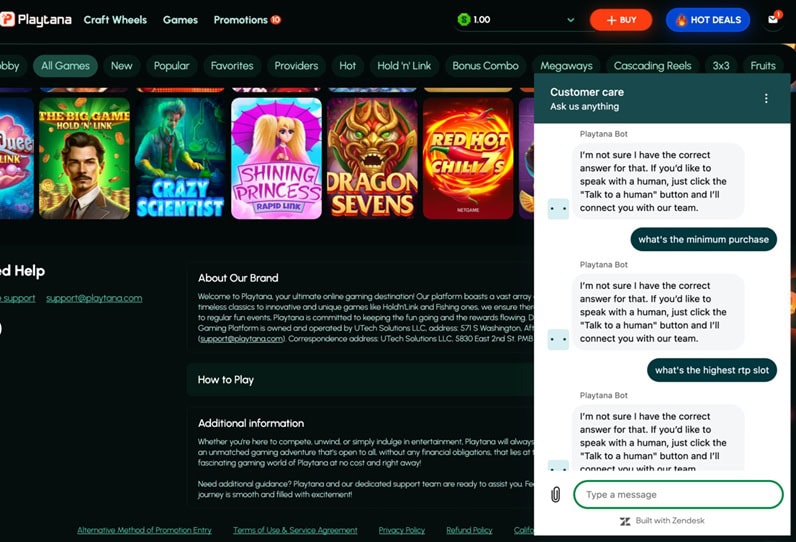
Task: Click the attachment paperclip icon
Action: [x=556, y=494]
